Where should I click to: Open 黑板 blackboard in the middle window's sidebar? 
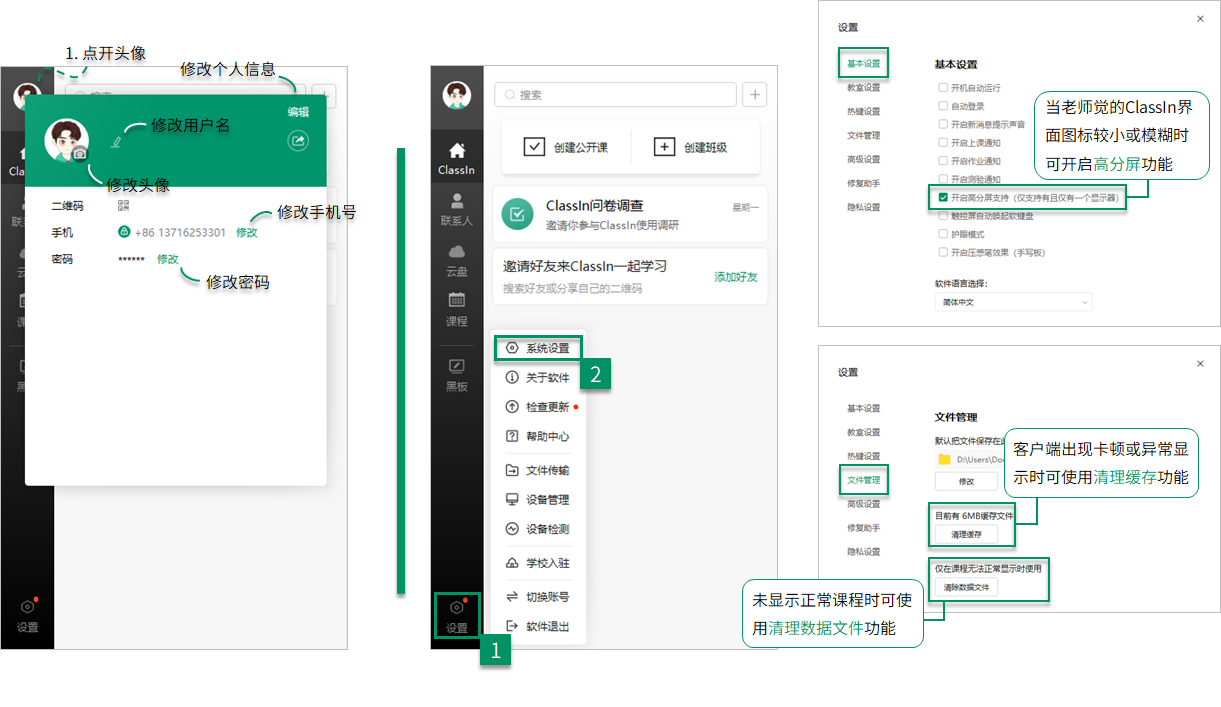click(457, 374)
